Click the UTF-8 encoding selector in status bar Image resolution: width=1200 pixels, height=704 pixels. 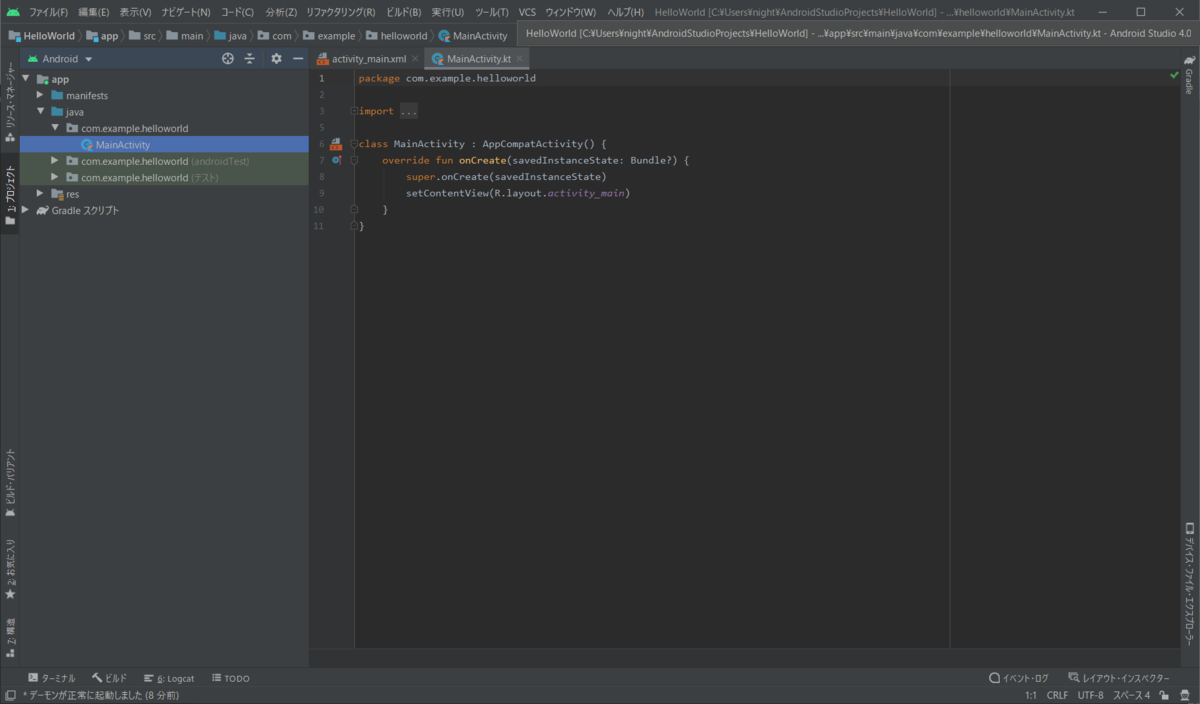pos(1090,695)
